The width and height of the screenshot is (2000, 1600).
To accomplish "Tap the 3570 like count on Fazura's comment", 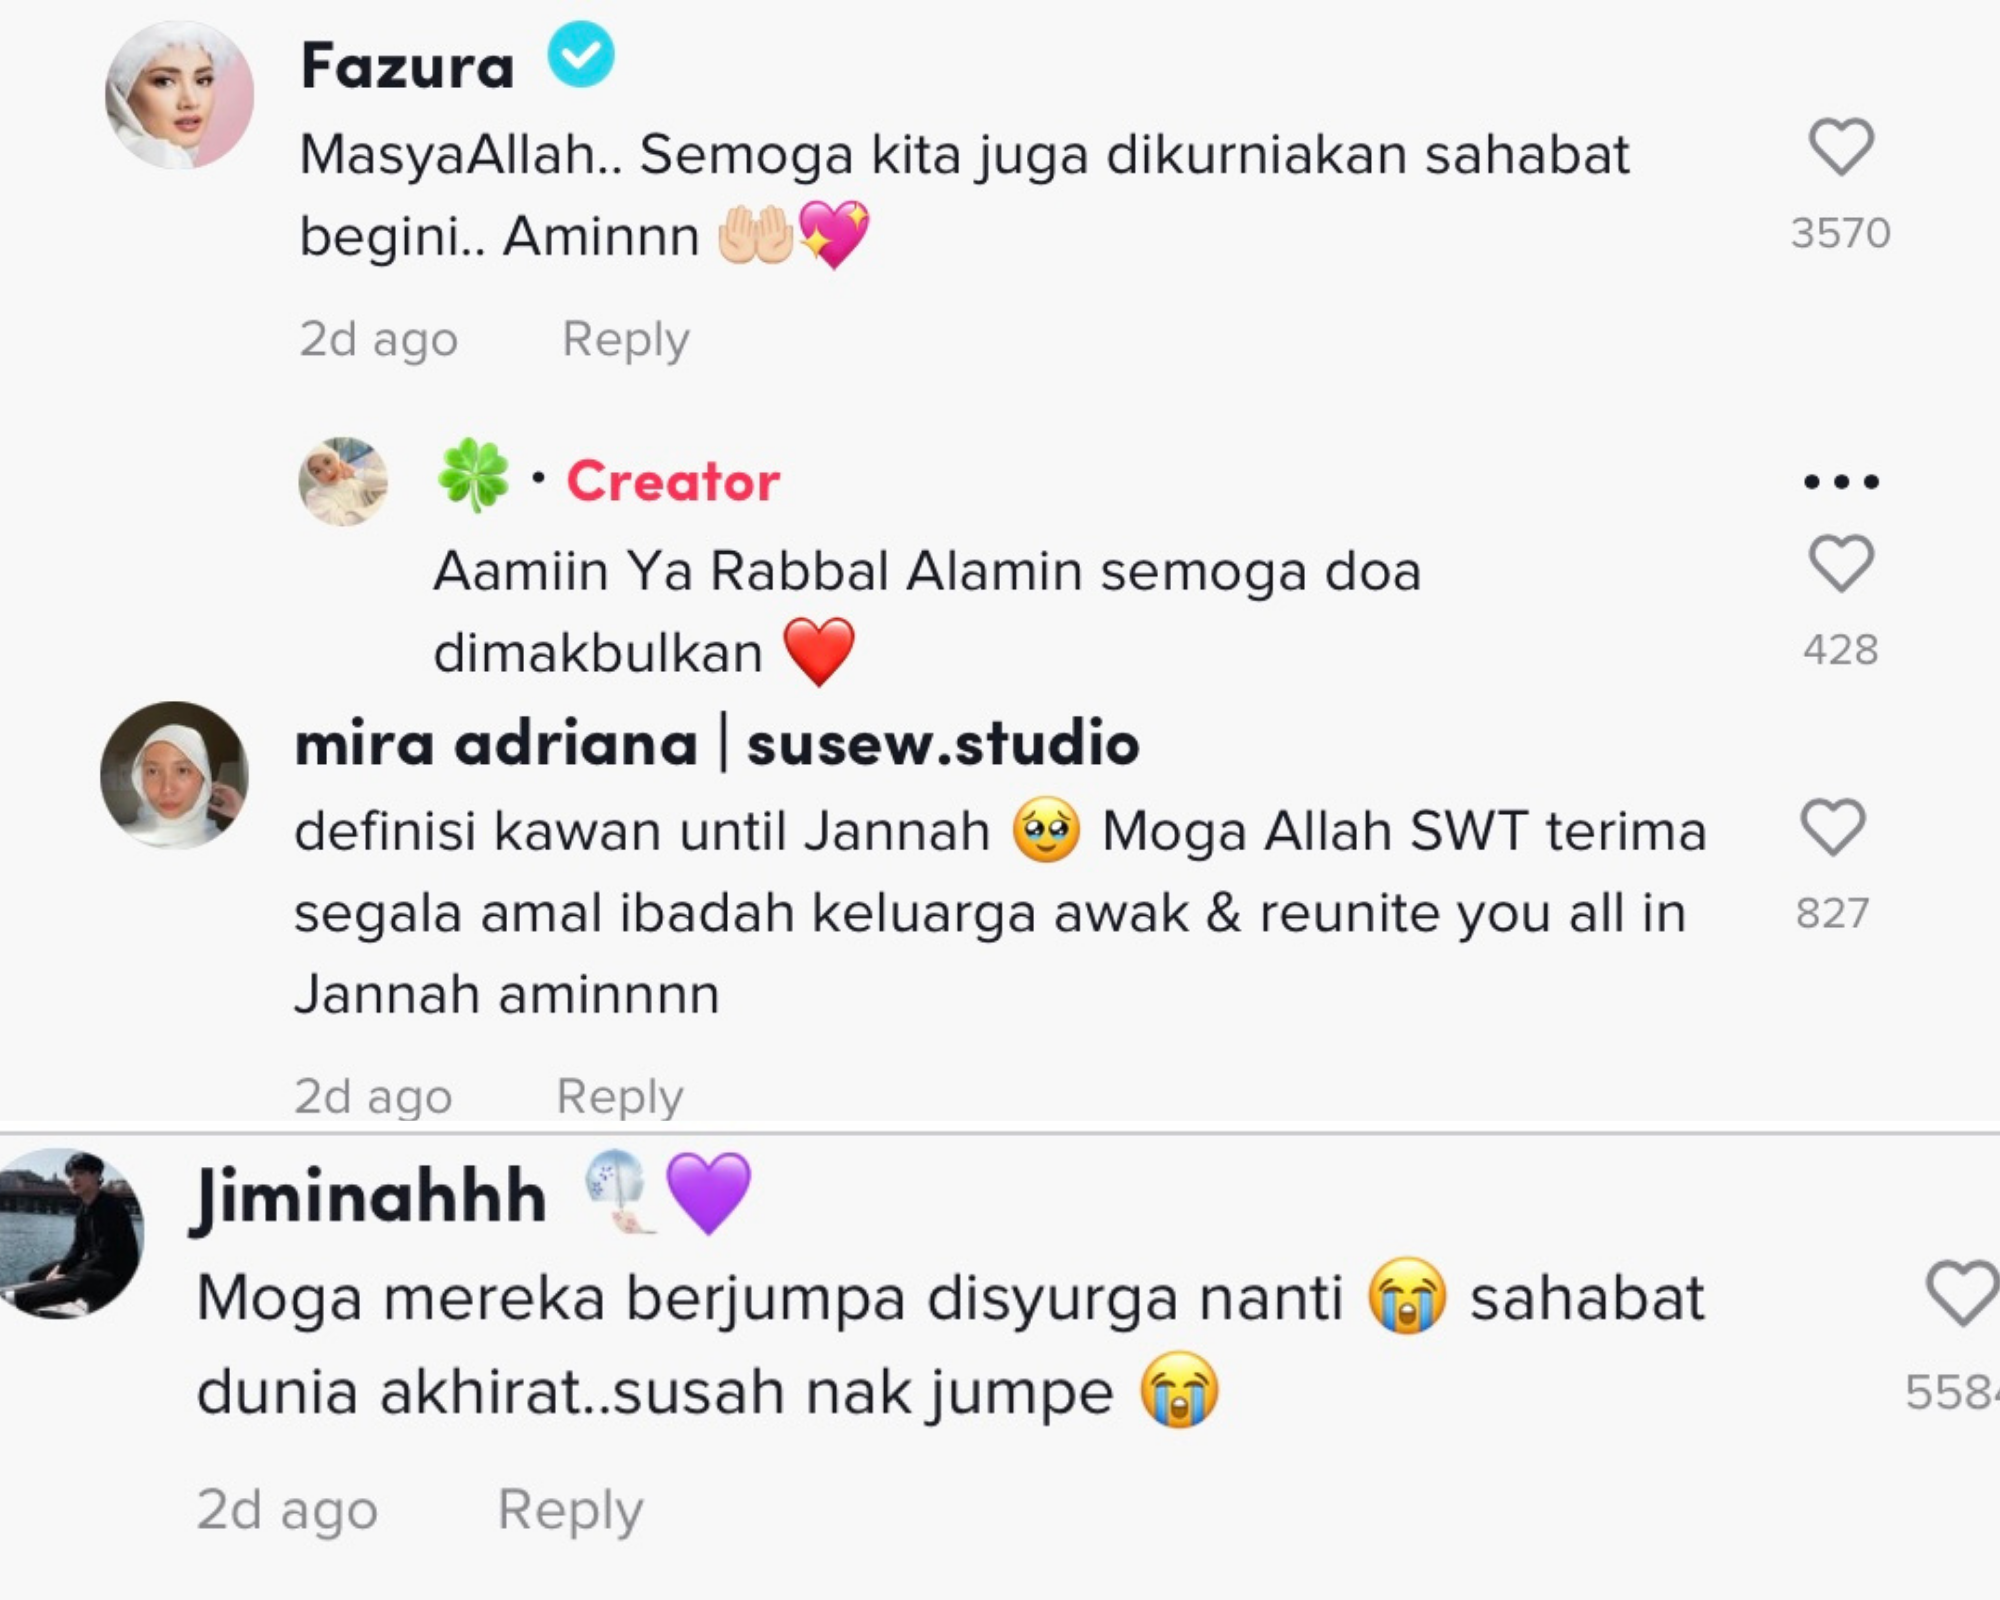I will coord(1840,233).
